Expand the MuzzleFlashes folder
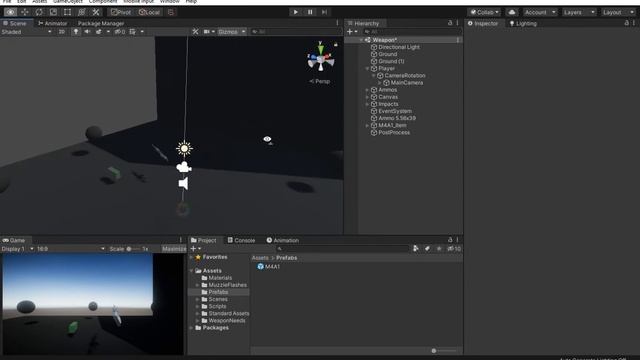The image size is (640, 360). click(x=198, y=285)
